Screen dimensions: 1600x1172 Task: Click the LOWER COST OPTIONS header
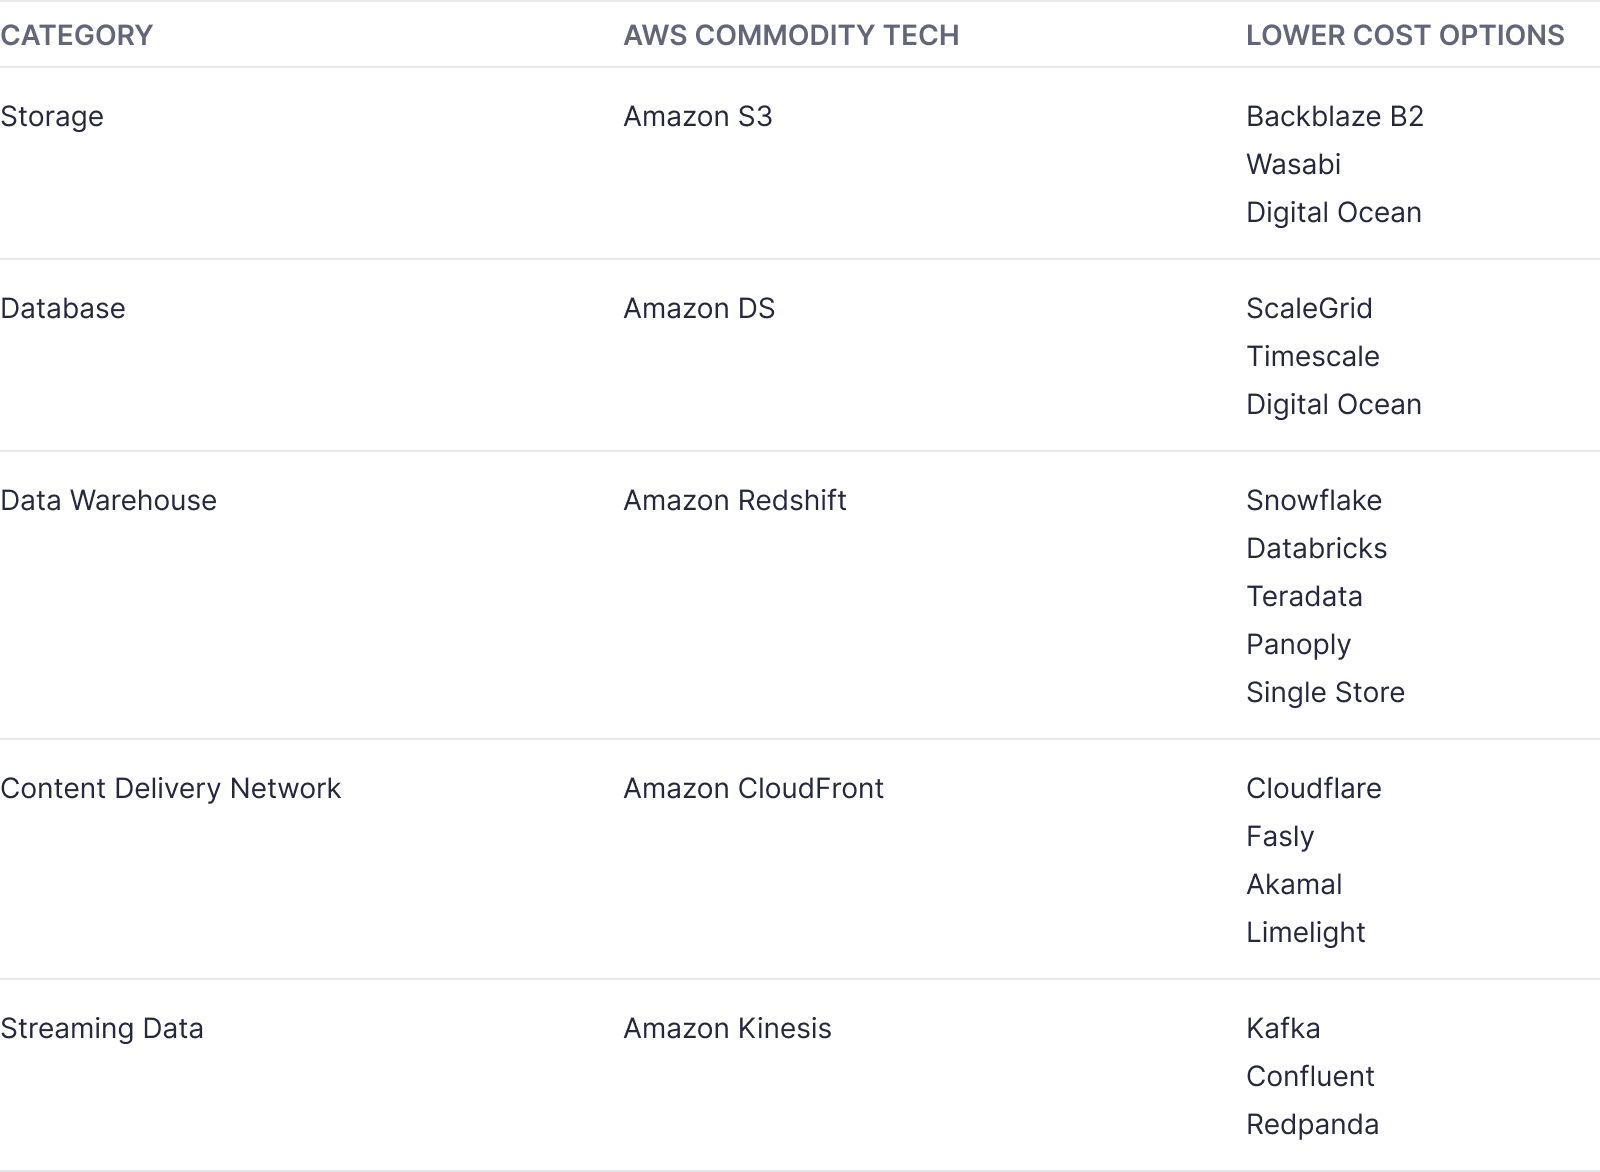tap(1404, 35)
